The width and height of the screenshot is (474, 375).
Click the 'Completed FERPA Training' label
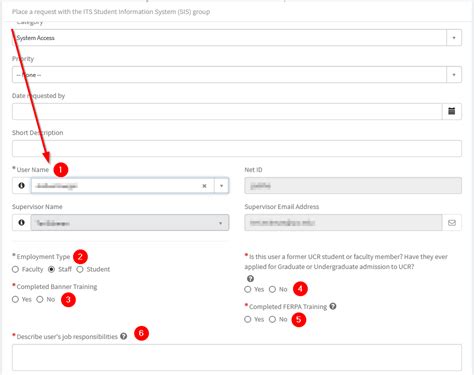tap(288, 307)
